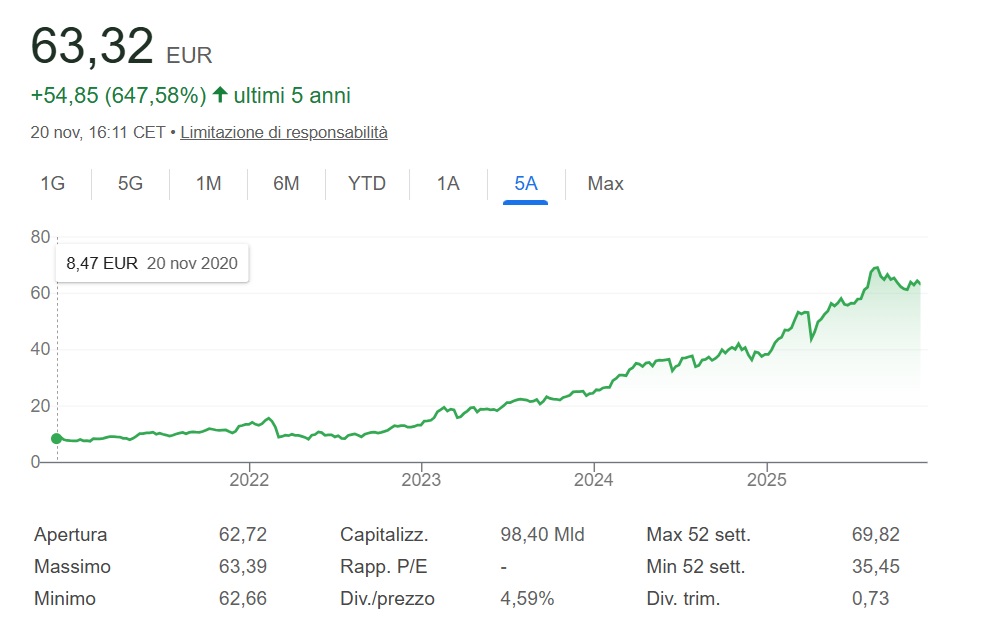The image size is (985, 633).
Task: Show the Max time range
Action: (605, 184)
